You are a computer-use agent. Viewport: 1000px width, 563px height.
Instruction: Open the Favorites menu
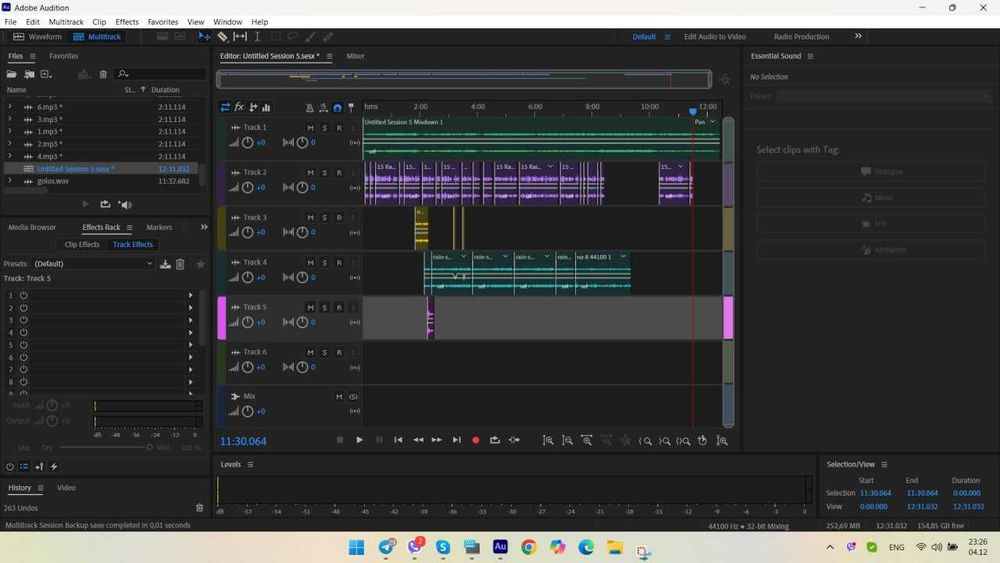pos(163,22)
